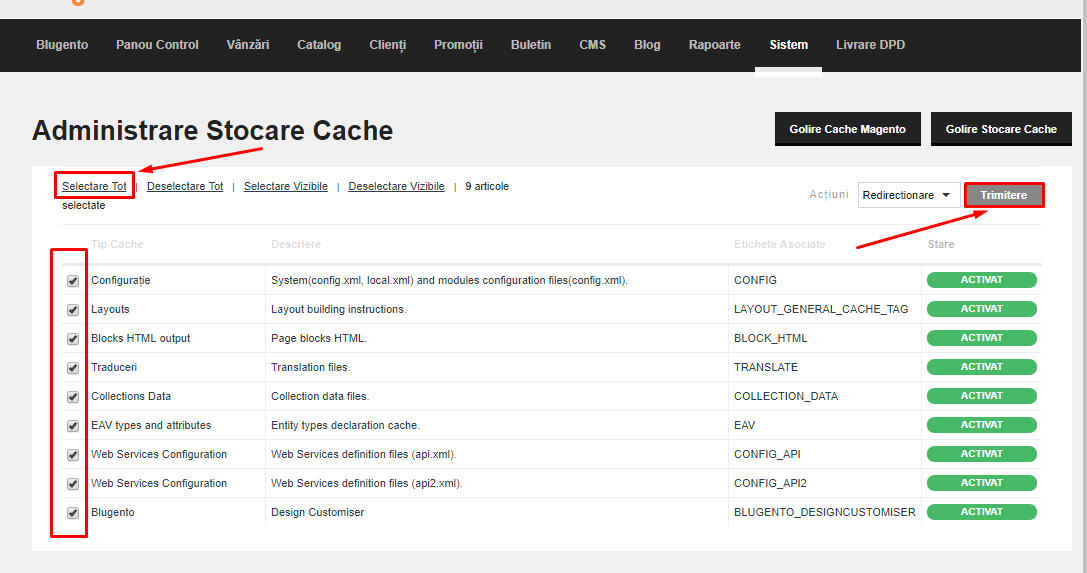Click the Design Customiser description
The height and width of the screenshot is (573, 1087).
click(318, 513)
